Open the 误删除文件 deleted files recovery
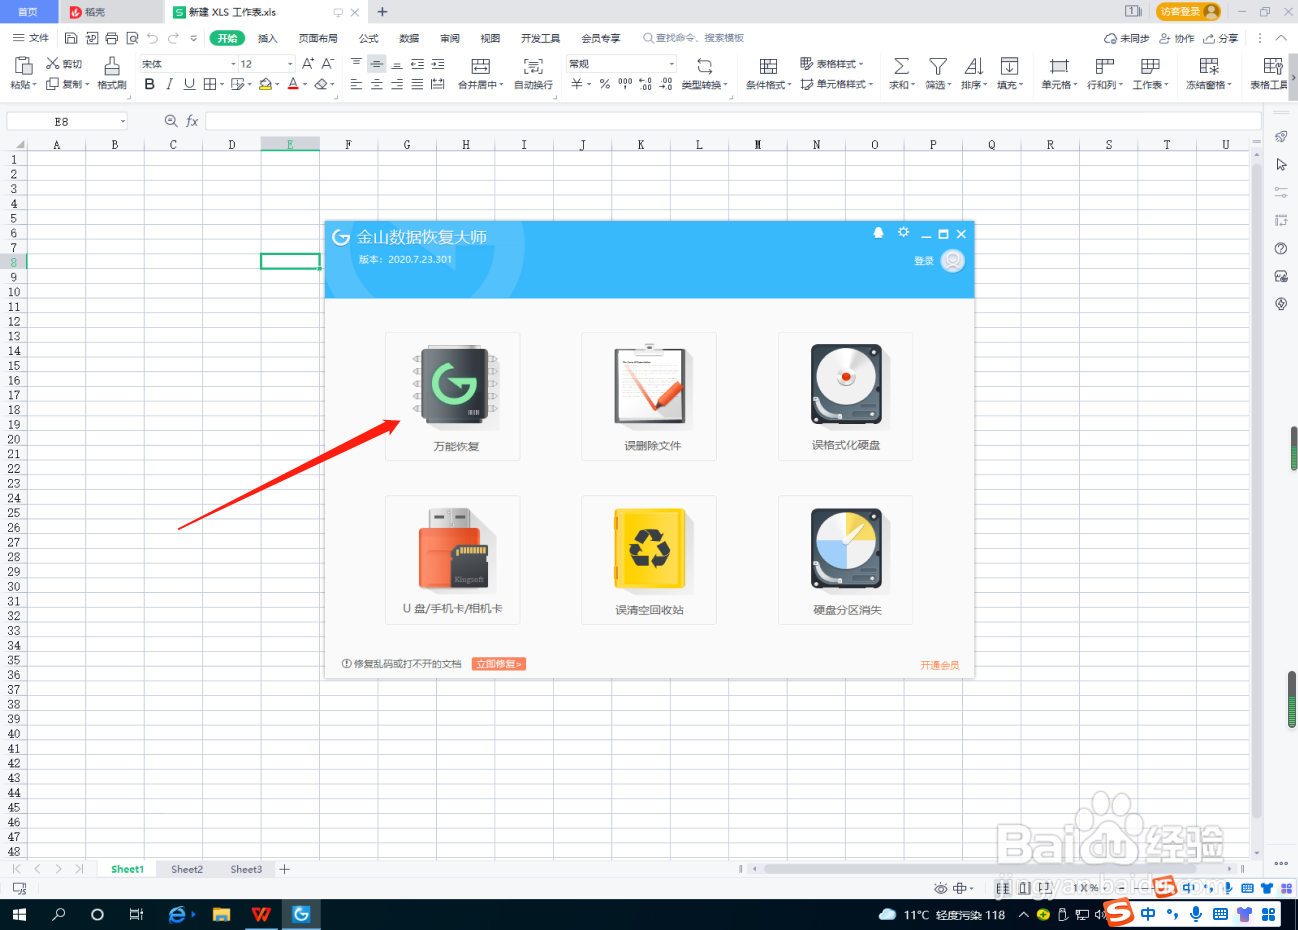 649,396
